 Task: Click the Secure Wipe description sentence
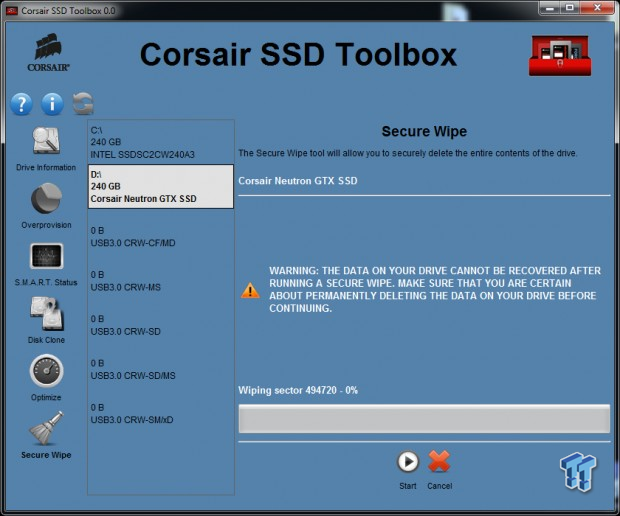pyautogui.click(x=408, y=153)
